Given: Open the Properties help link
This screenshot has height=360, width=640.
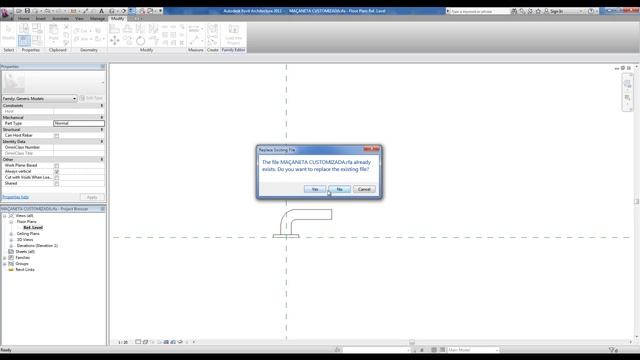Looking at the screenshot, I should coord(16,197).
